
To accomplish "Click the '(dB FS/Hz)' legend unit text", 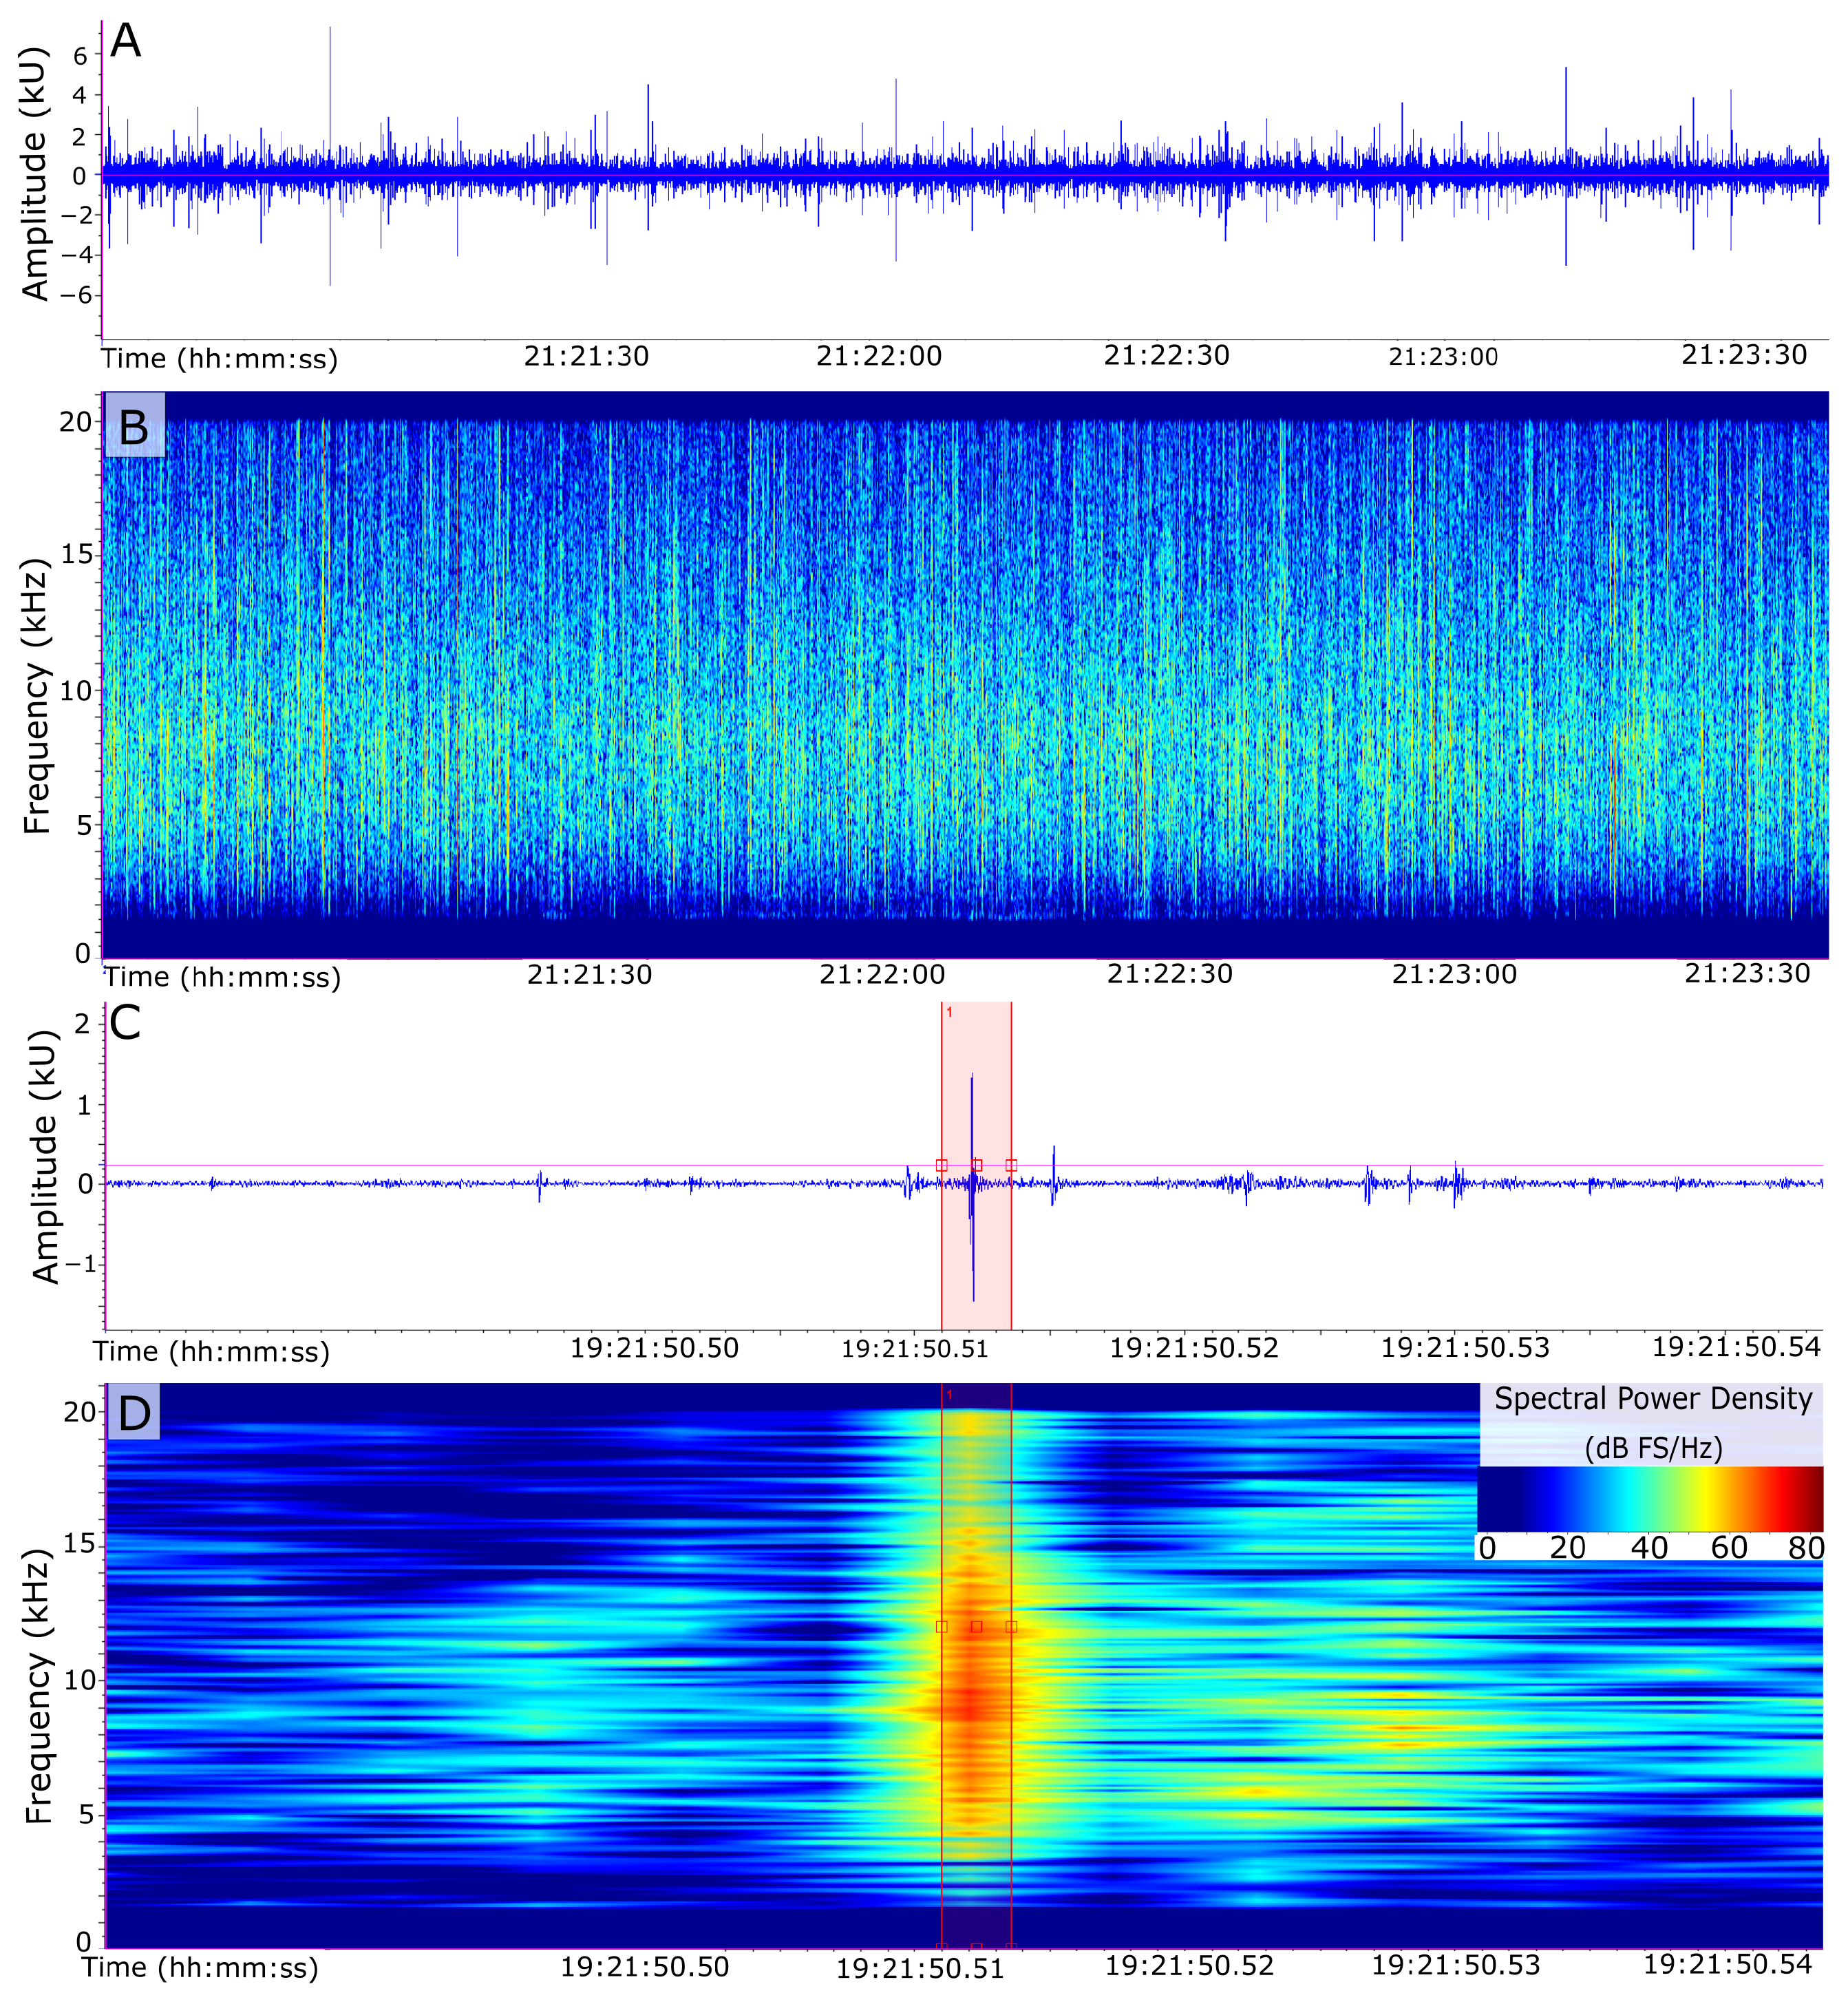I will (1654, 1448).
